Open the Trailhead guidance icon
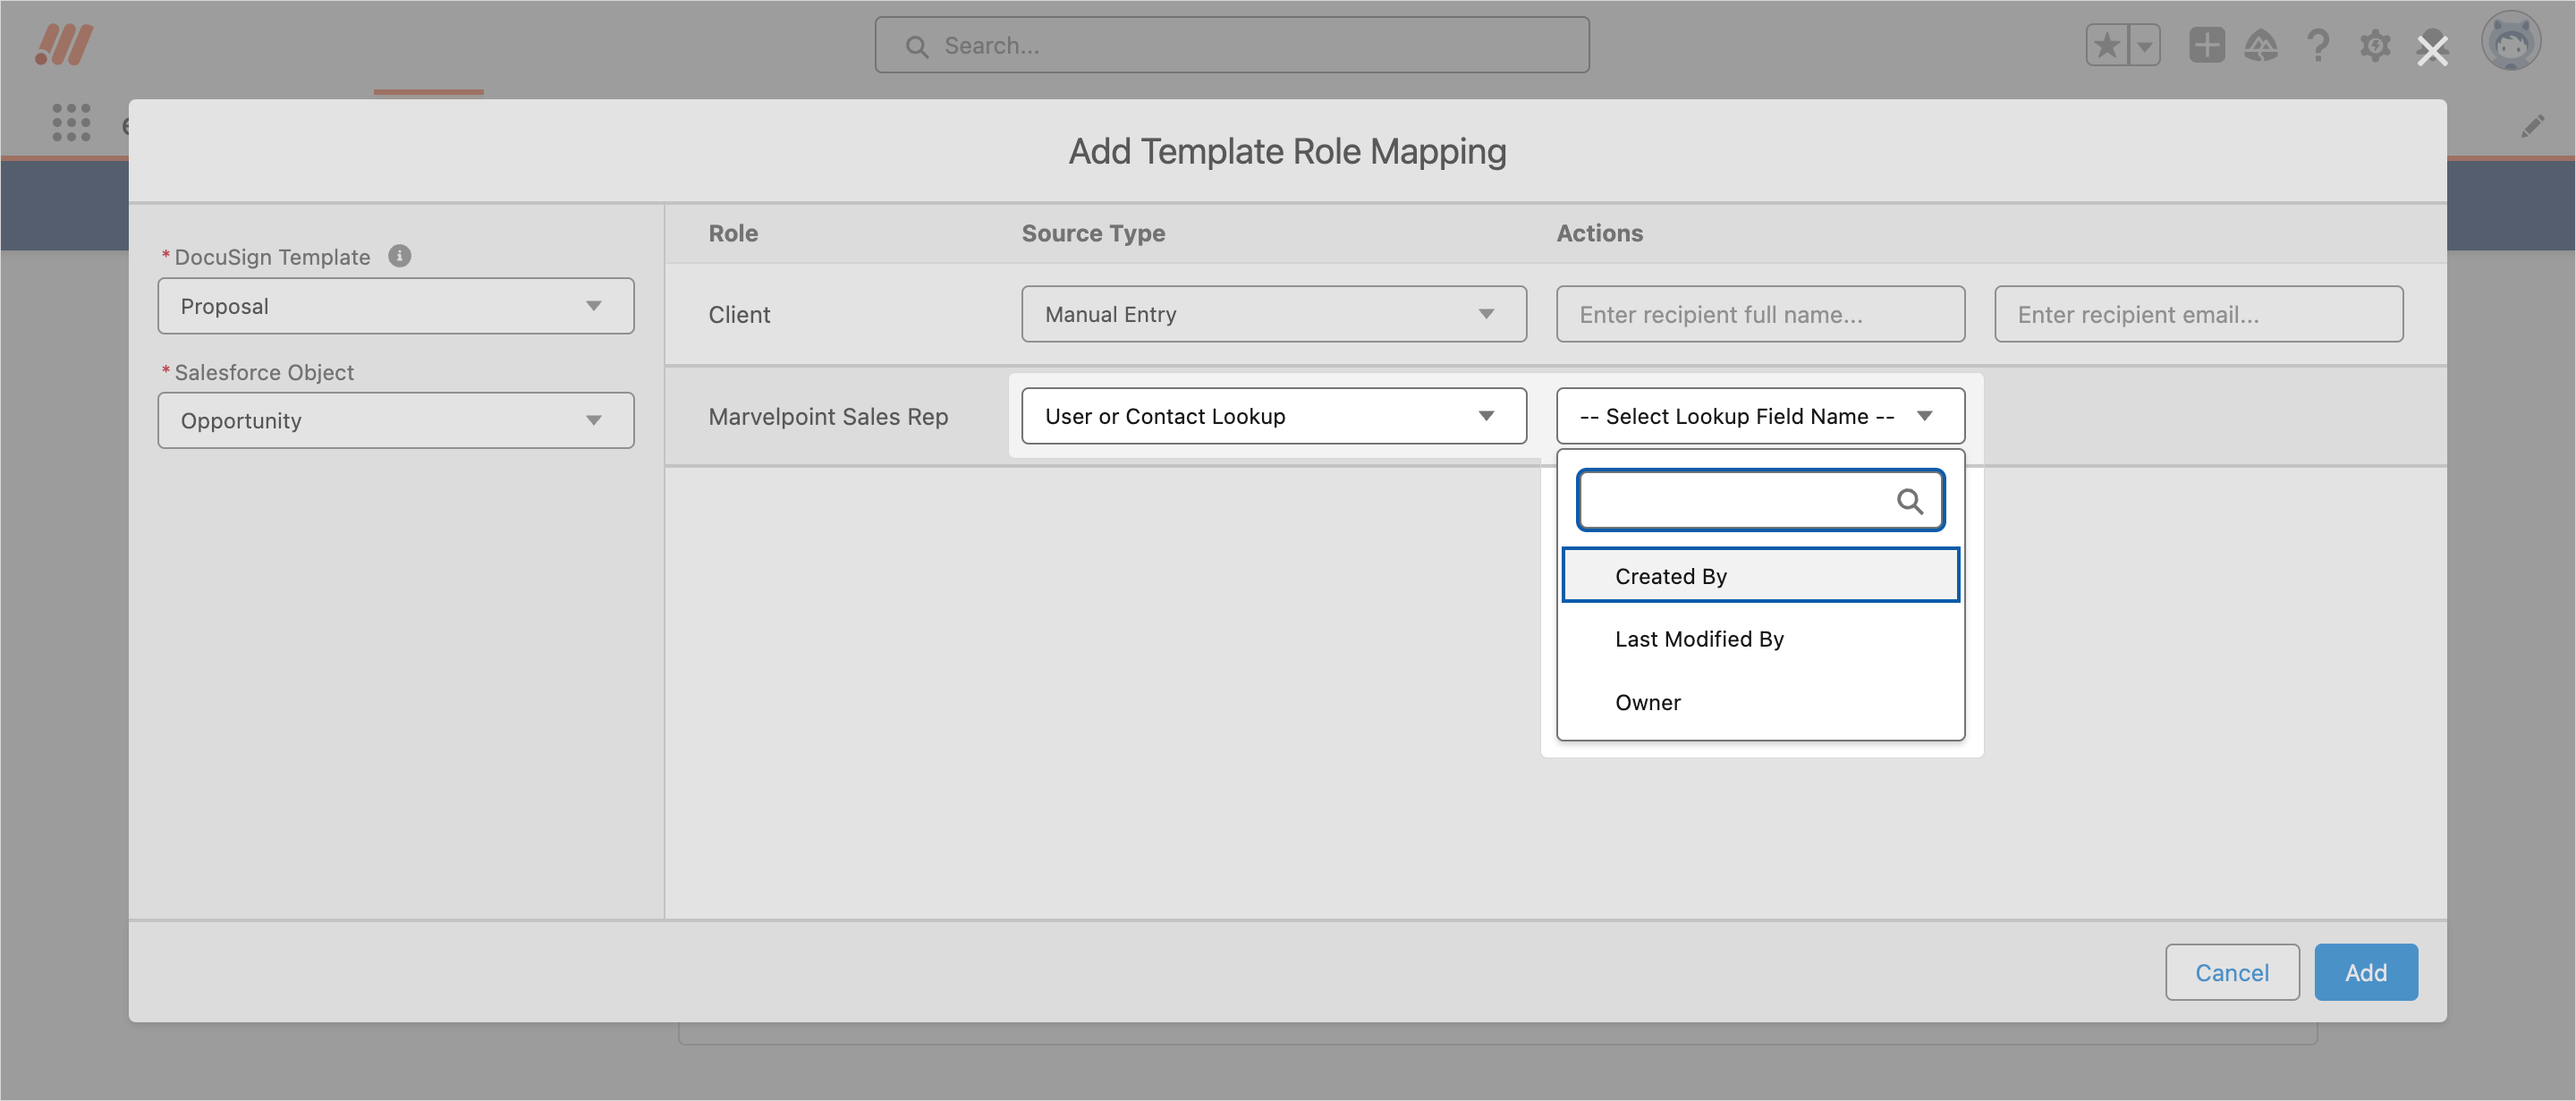The image size is (2576, 1101). click(2260, 45)
